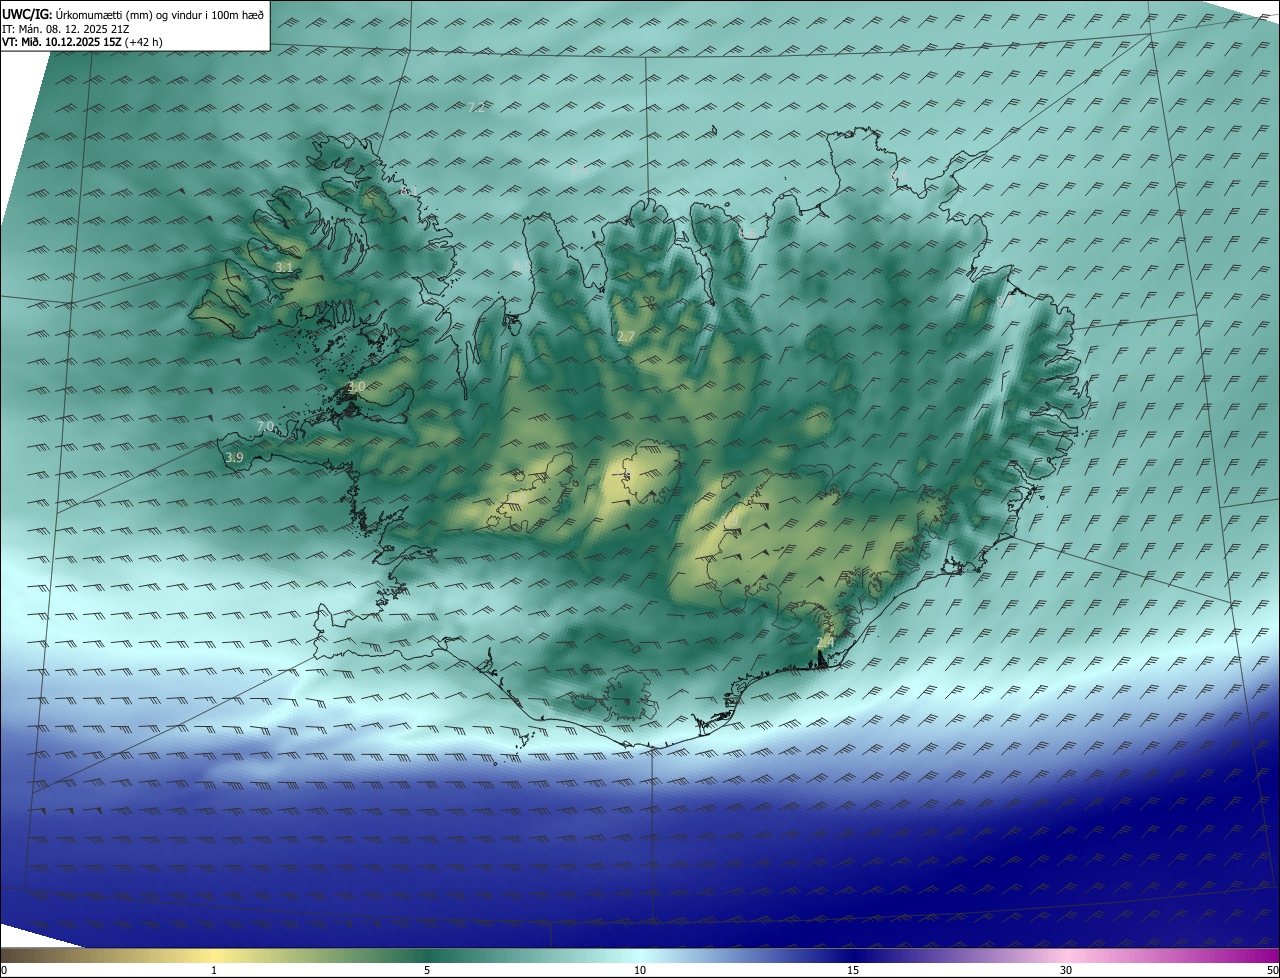Click the color scale tick label "10"
This screenshot has height=978, width=1280.
pos(640,970)
